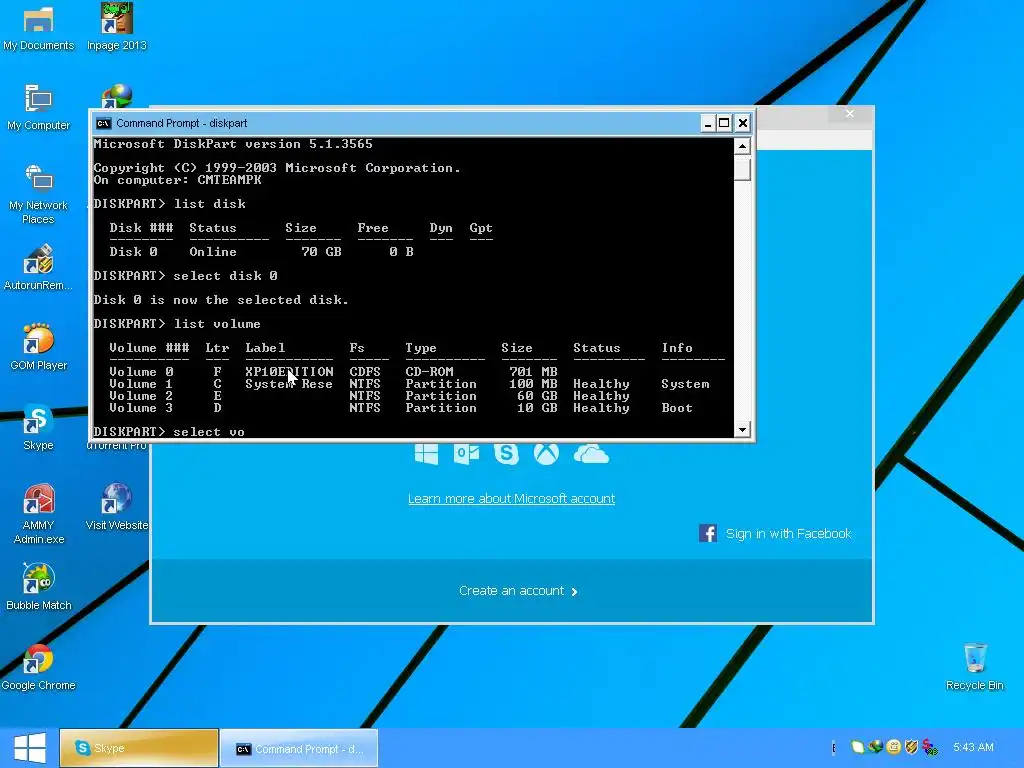
Task: Select the AutorunRem desktop shortcut
Action: coord(38,267)
